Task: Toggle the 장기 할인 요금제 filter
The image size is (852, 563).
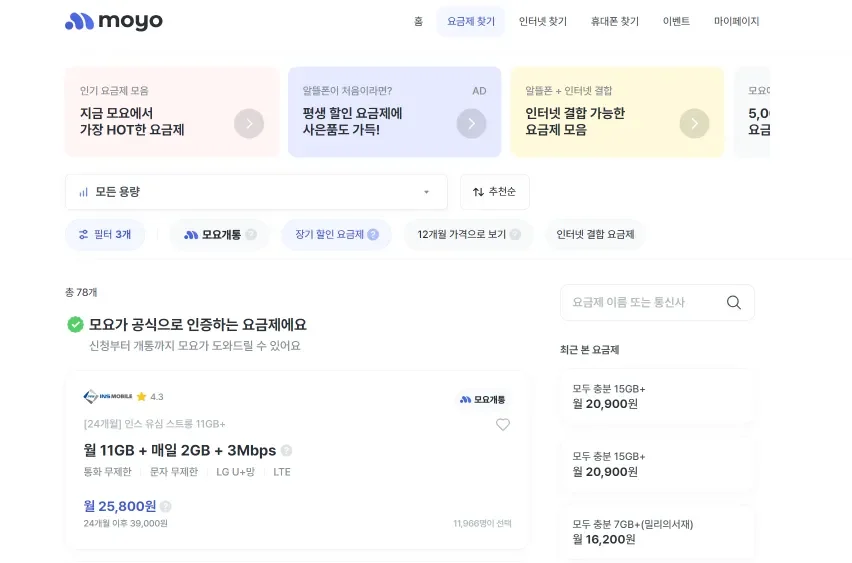Action: tap(336, 235)
